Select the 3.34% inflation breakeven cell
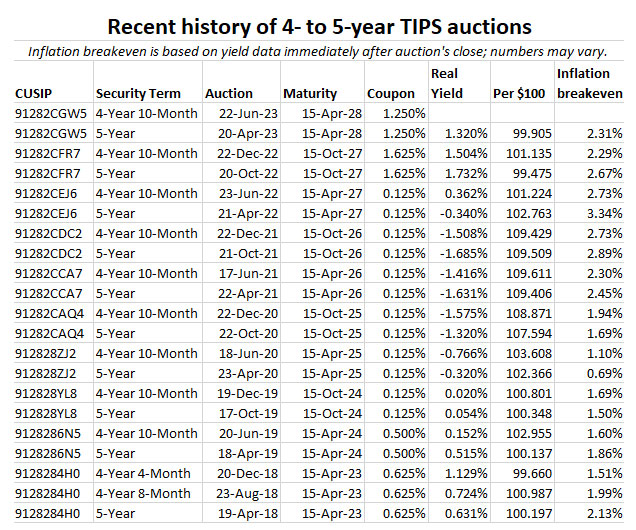636x530 pixels. pyautogui.click(x=605, y=213)
